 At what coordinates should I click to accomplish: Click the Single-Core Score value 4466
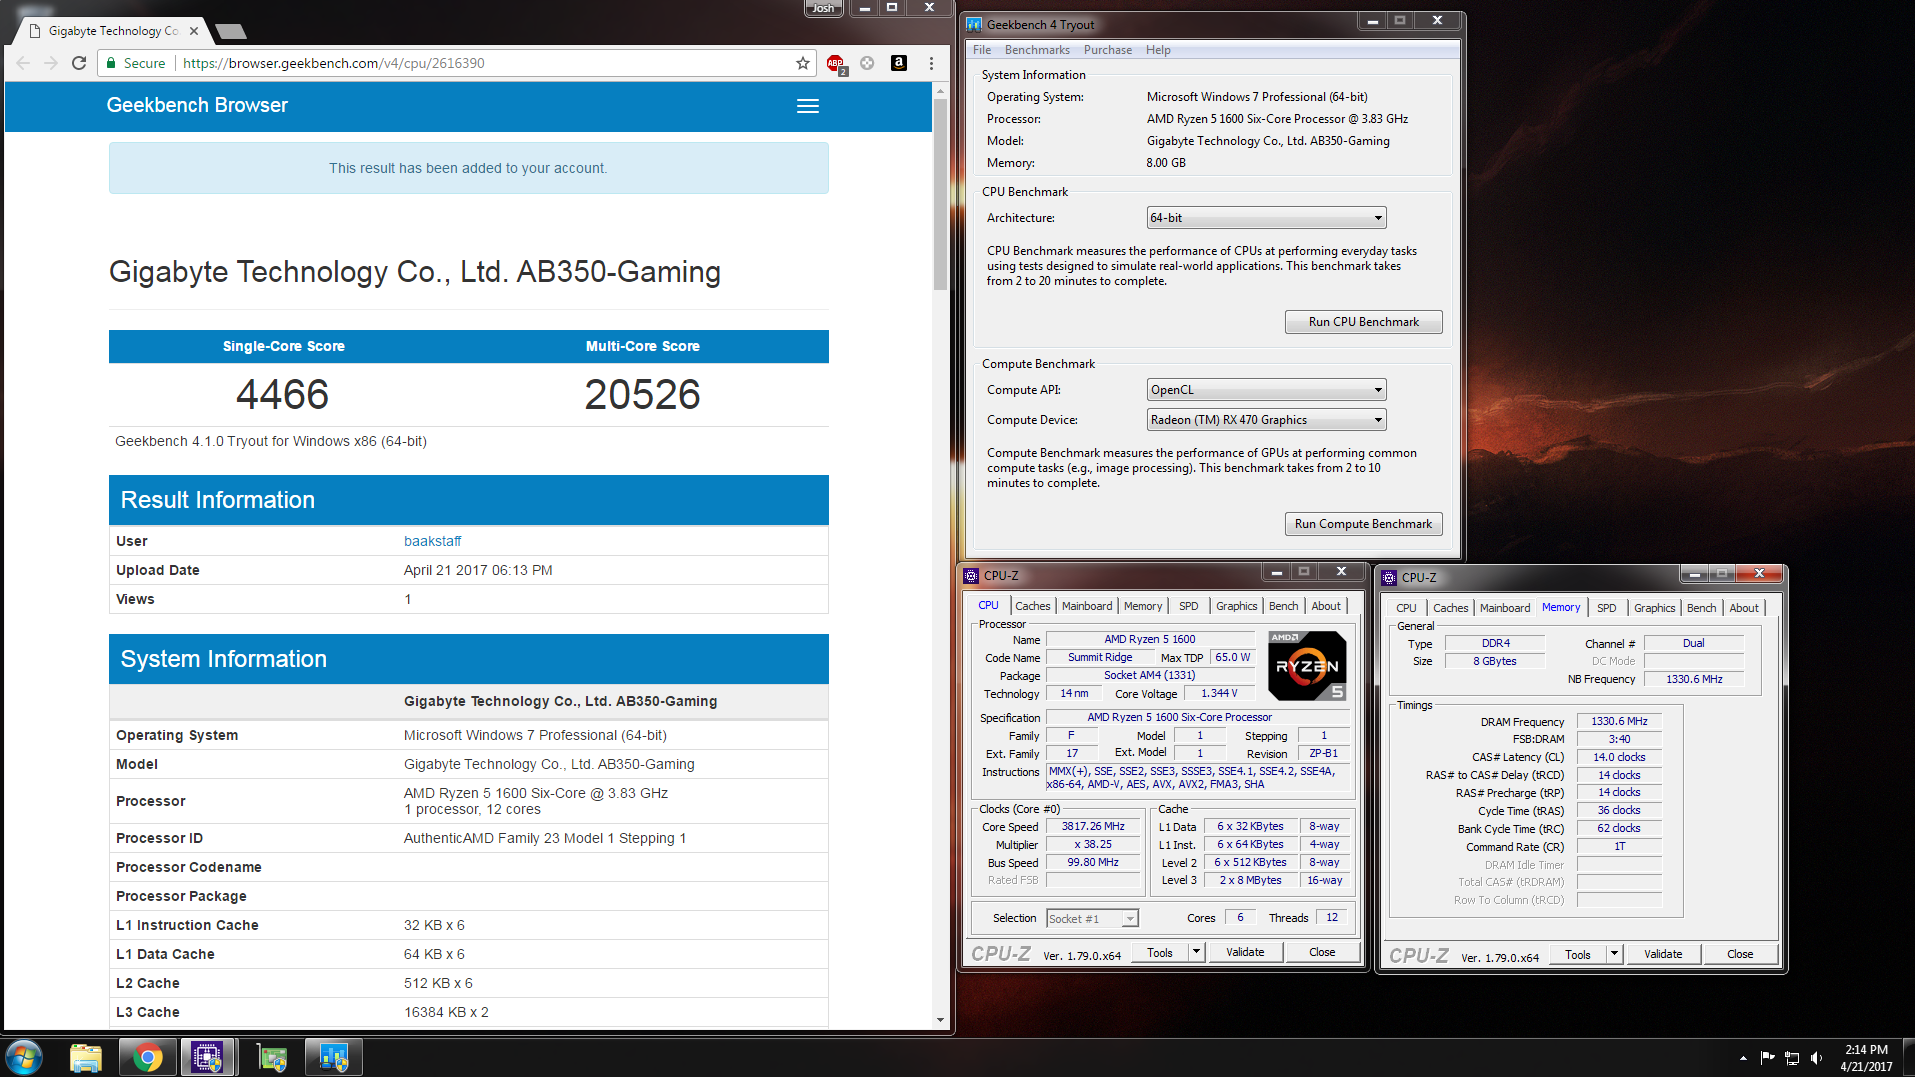click(x=282, y=394)
